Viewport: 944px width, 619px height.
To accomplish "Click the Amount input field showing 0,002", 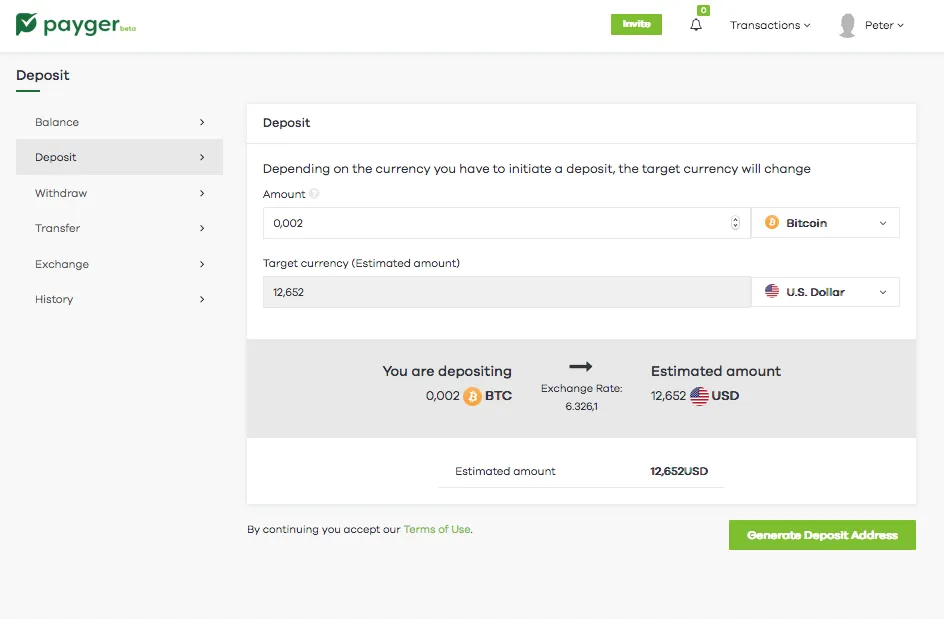I will (507, 223).
